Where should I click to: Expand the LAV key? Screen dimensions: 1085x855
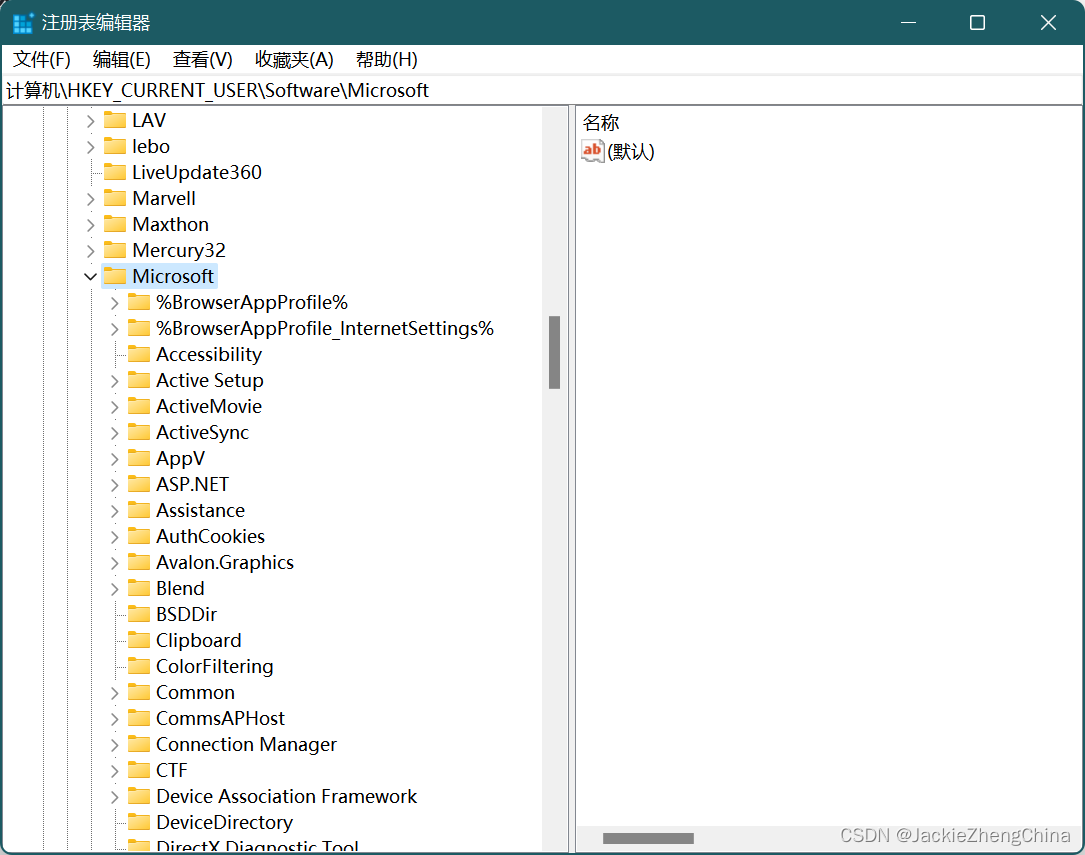[90, 121]
